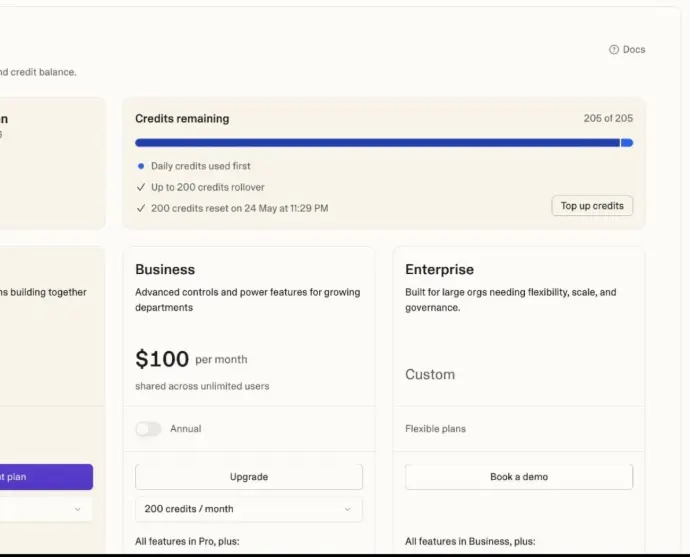This screenshot has height=557, width=690.
Task: Click the Flexible plans text under Enterprise
Action: [x=435, y=429]
